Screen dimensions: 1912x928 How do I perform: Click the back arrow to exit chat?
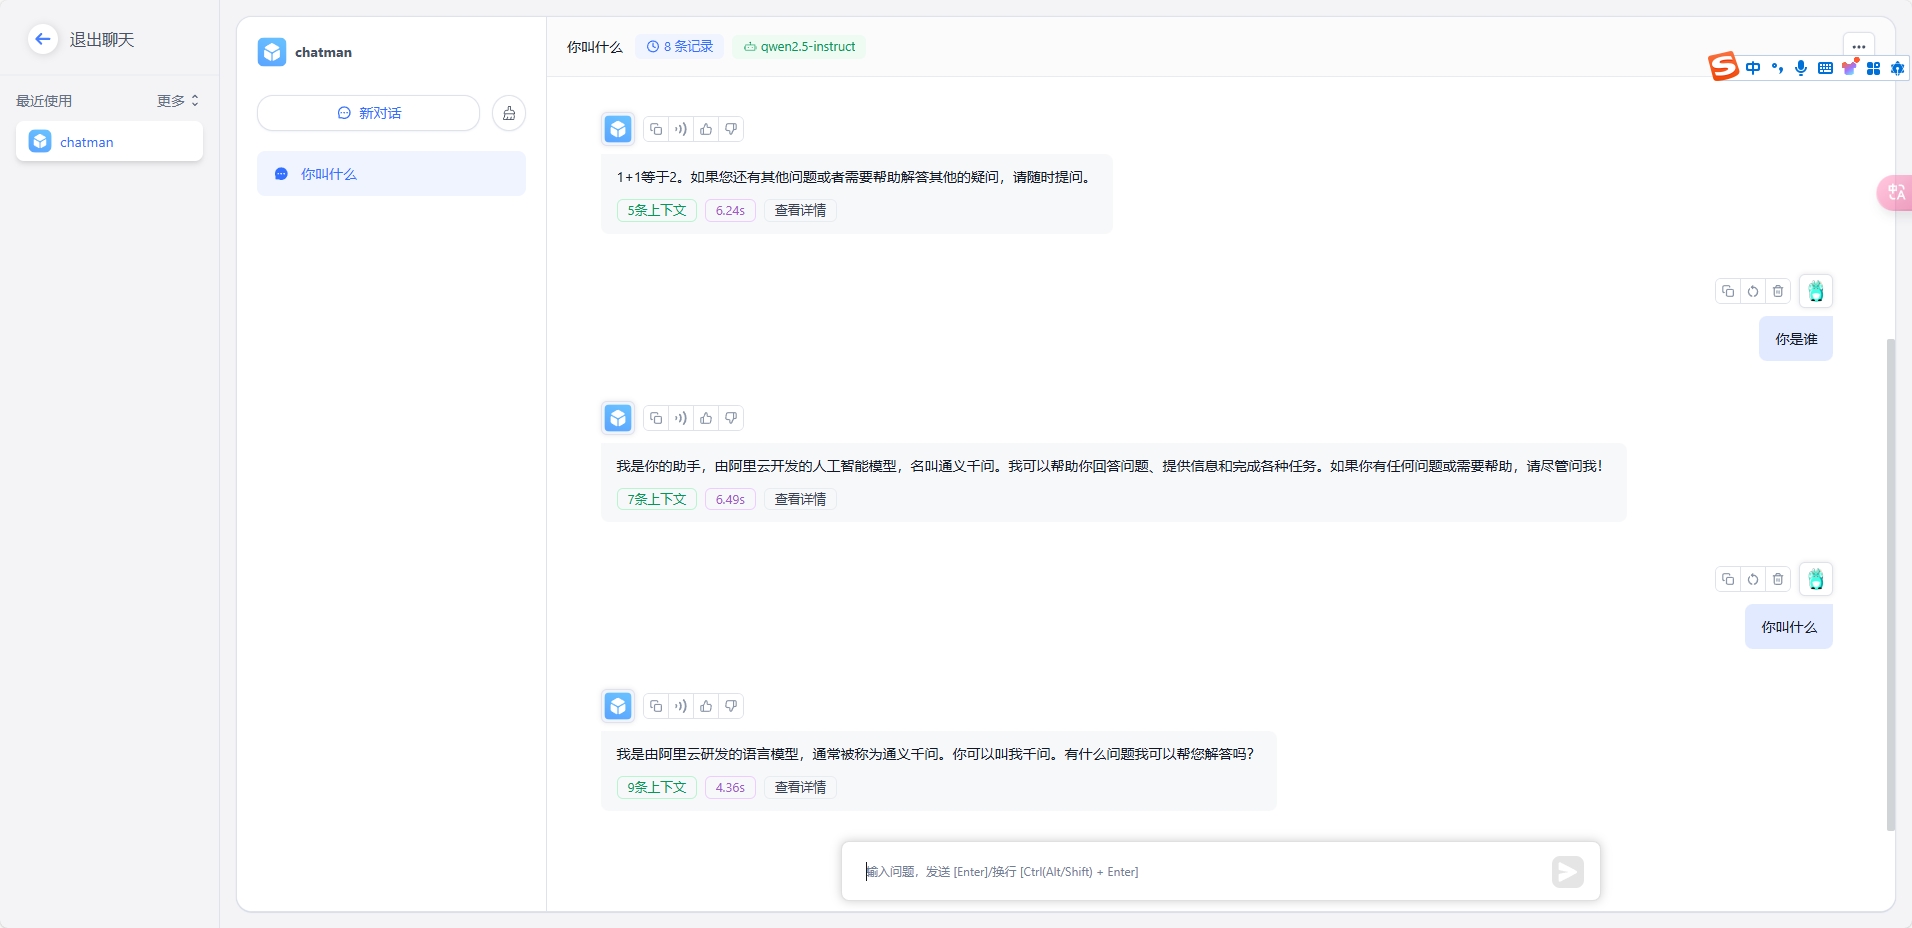tap(42, 39)
